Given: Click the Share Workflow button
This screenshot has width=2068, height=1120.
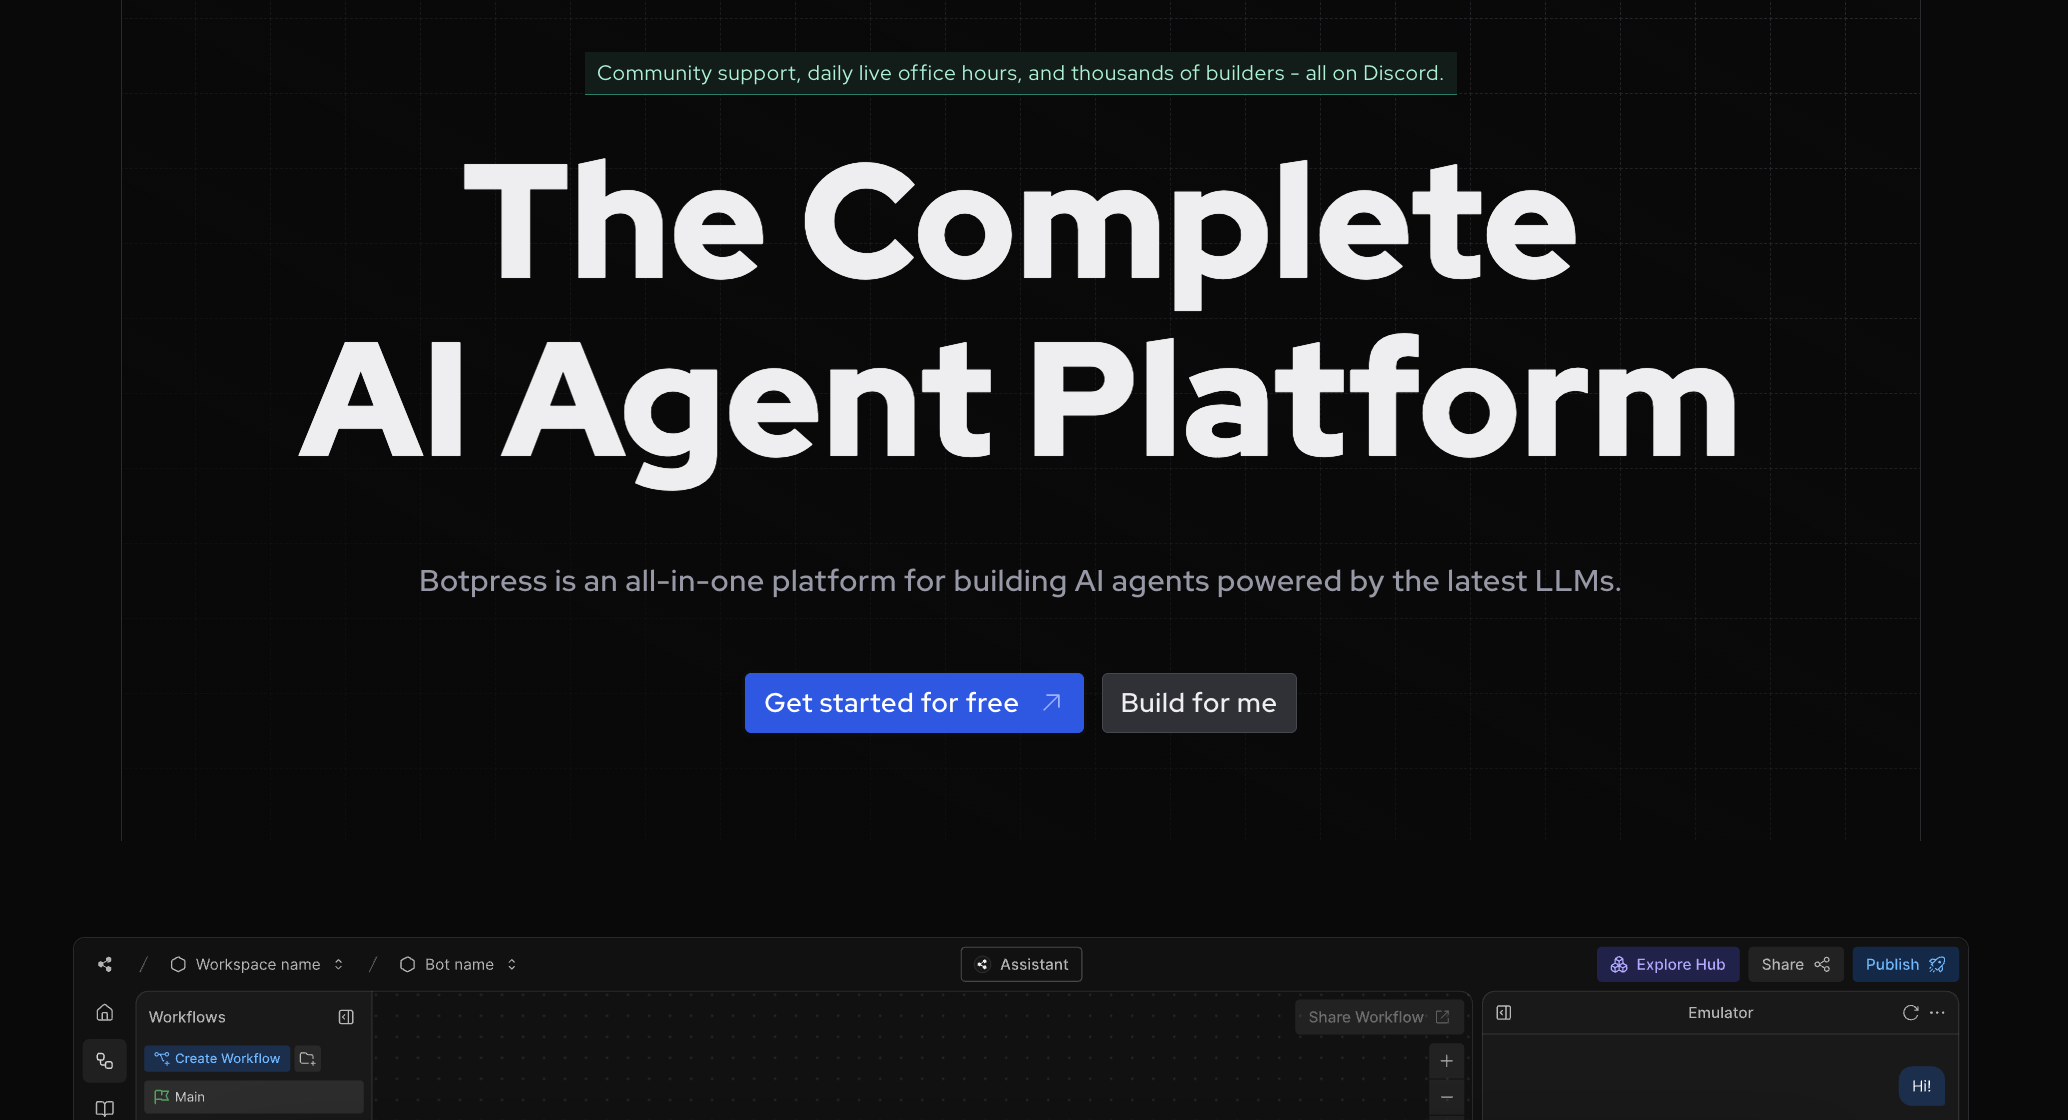Looking at the screenshot, I should tap(1378, 1017).
